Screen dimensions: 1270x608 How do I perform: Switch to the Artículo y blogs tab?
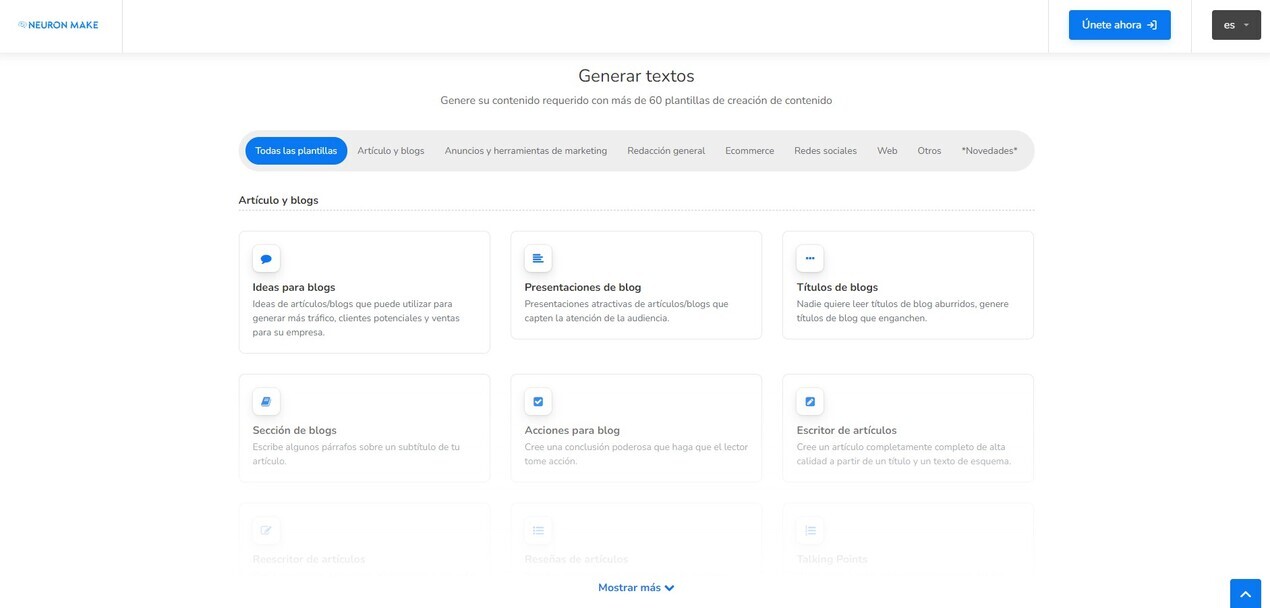click(x=391, y=151)
